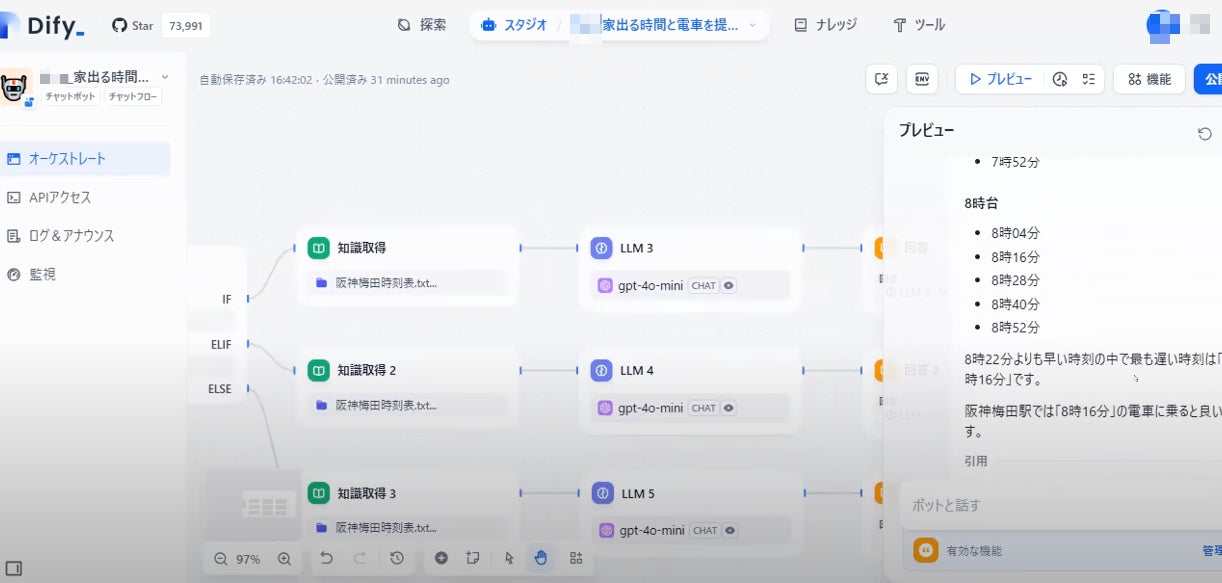The height and width of the screenshot is (583, 1222).
Task: Click the ELSE branch label
Action: tap(220, 389)
